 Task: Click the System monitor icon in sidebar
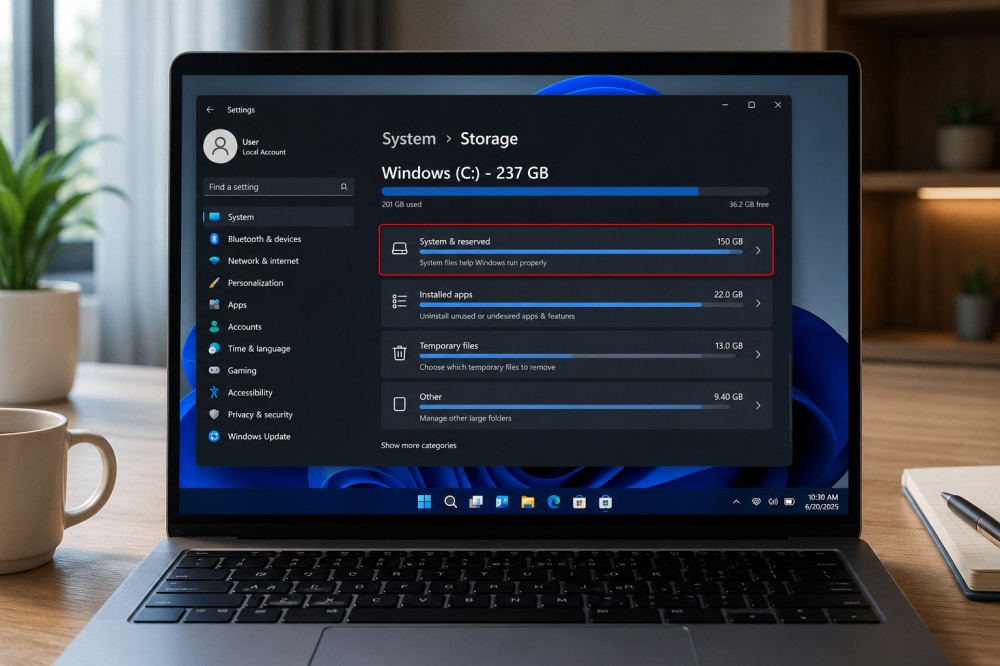(x=214, y=217)
